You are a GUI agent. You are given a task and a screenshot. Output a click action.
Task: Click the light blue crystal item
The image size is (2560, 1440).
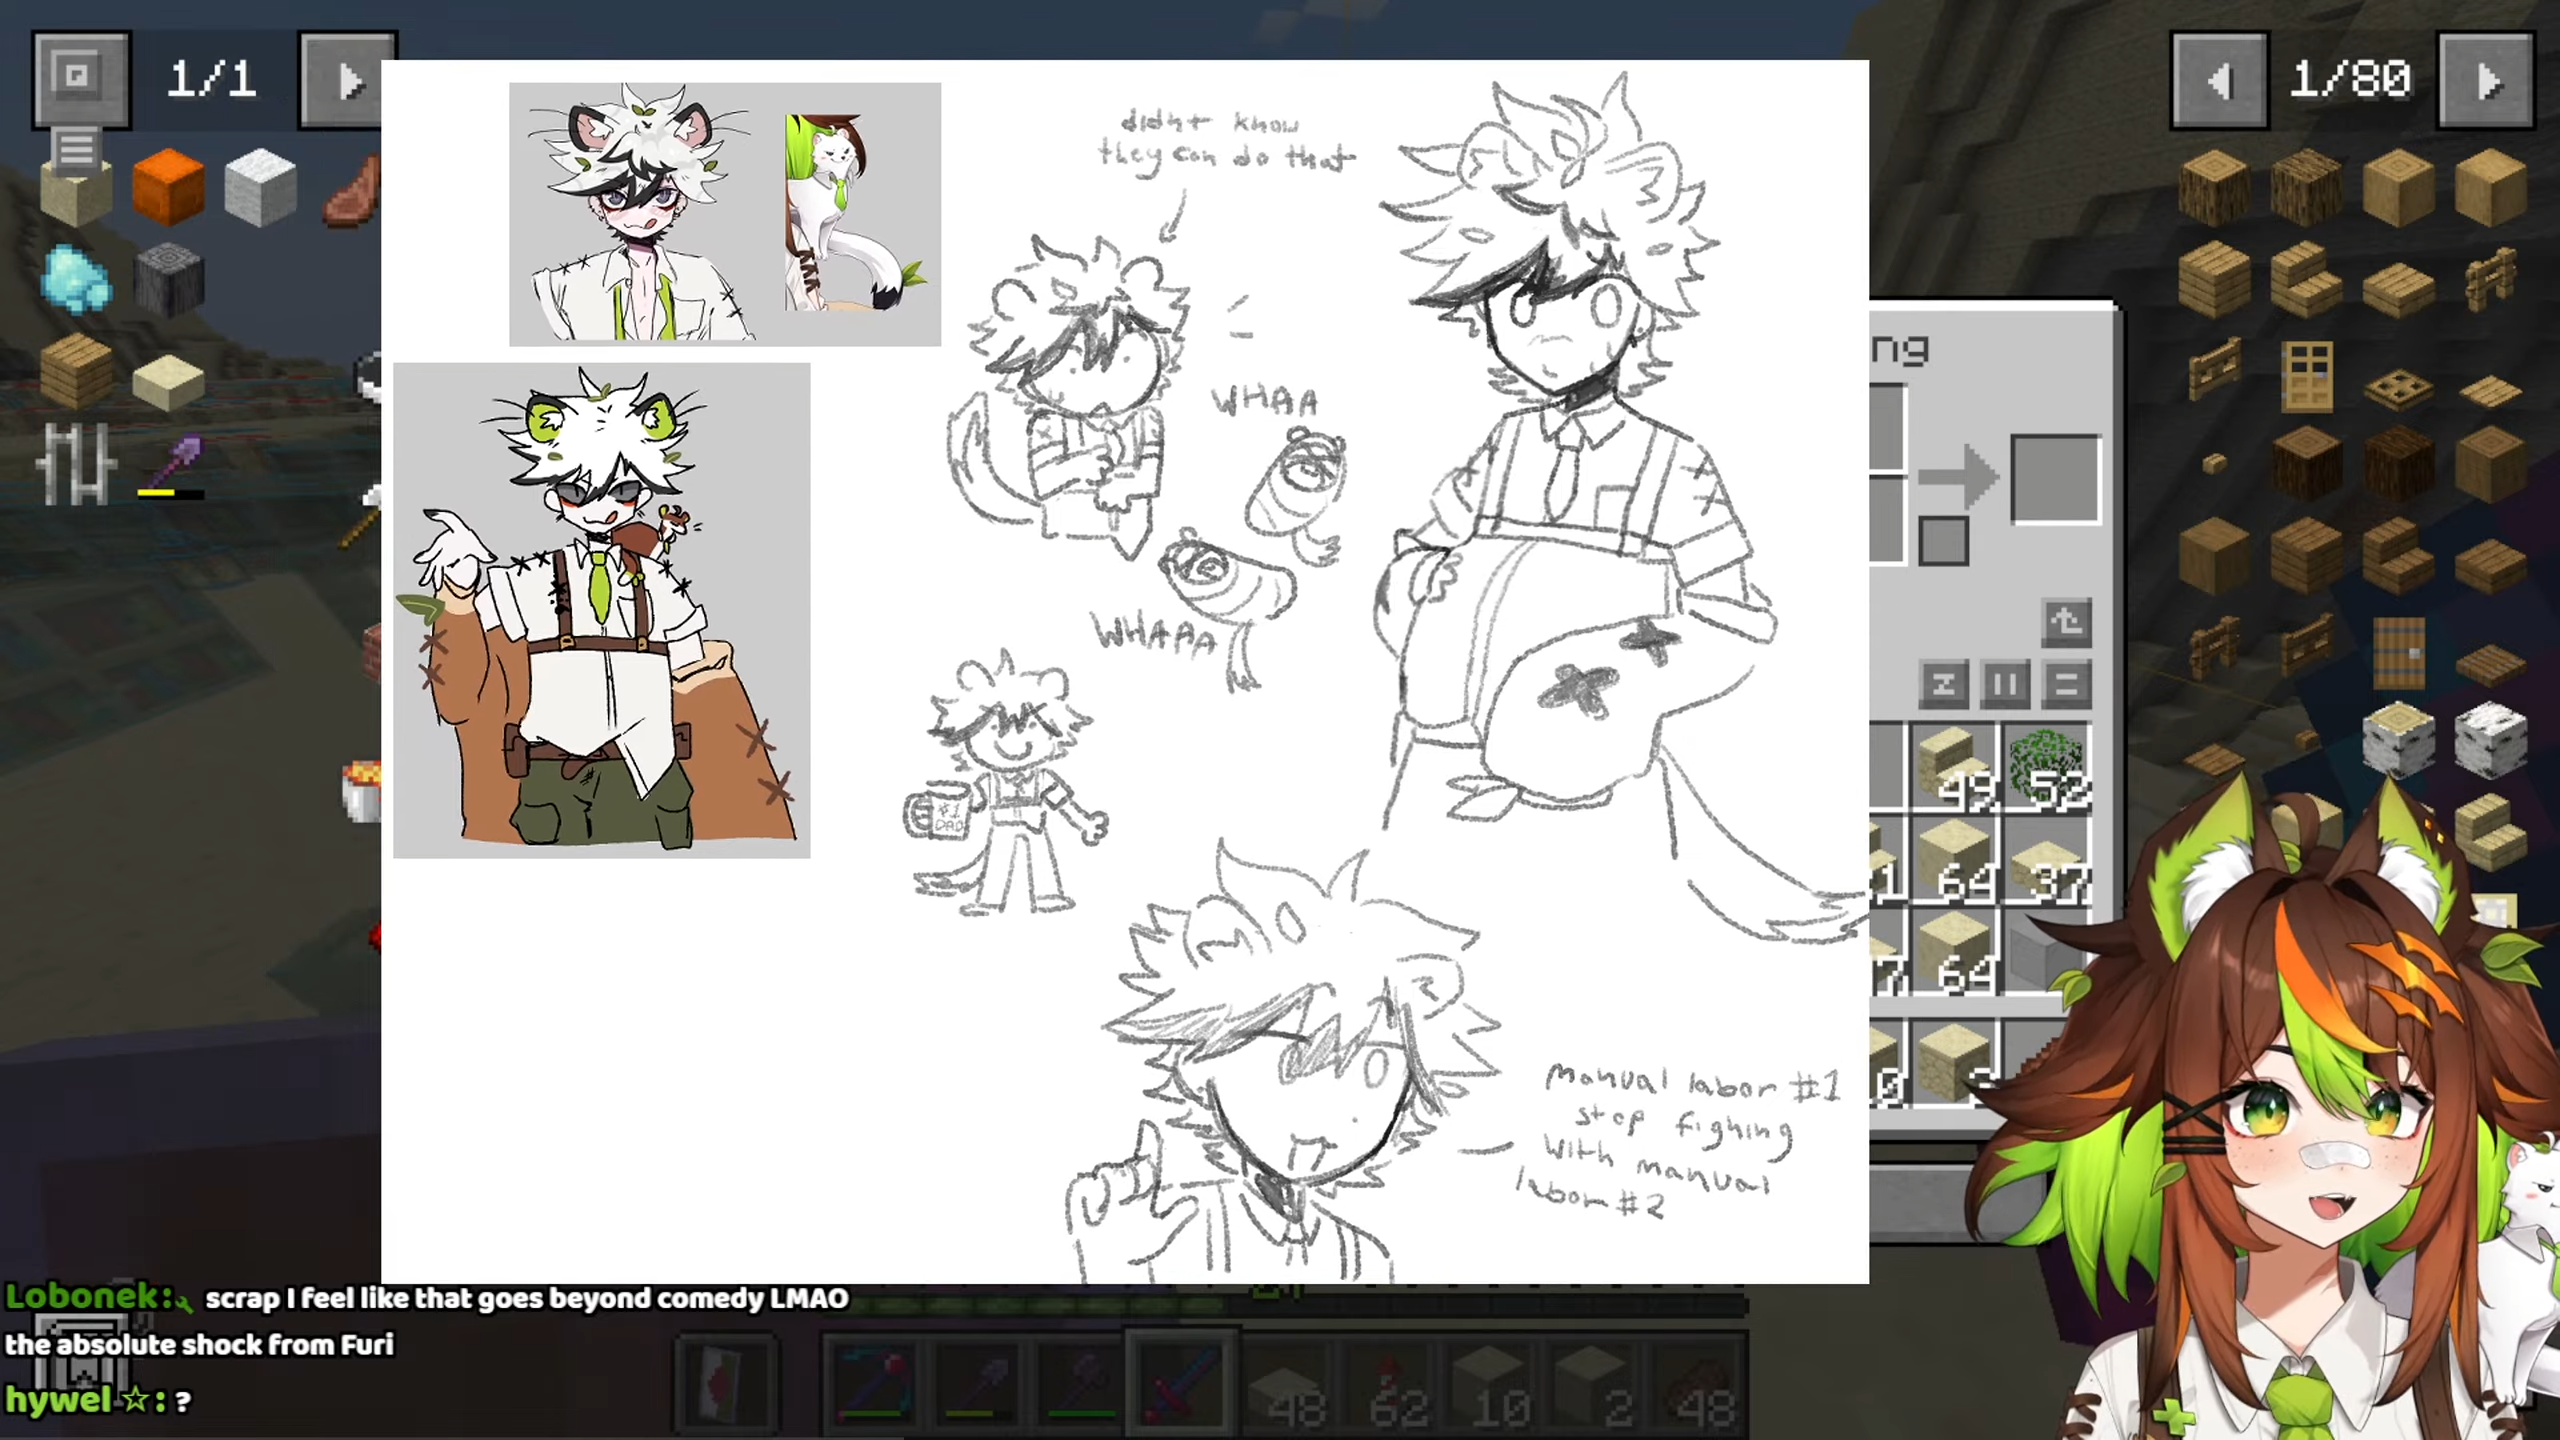pos(76,280)
